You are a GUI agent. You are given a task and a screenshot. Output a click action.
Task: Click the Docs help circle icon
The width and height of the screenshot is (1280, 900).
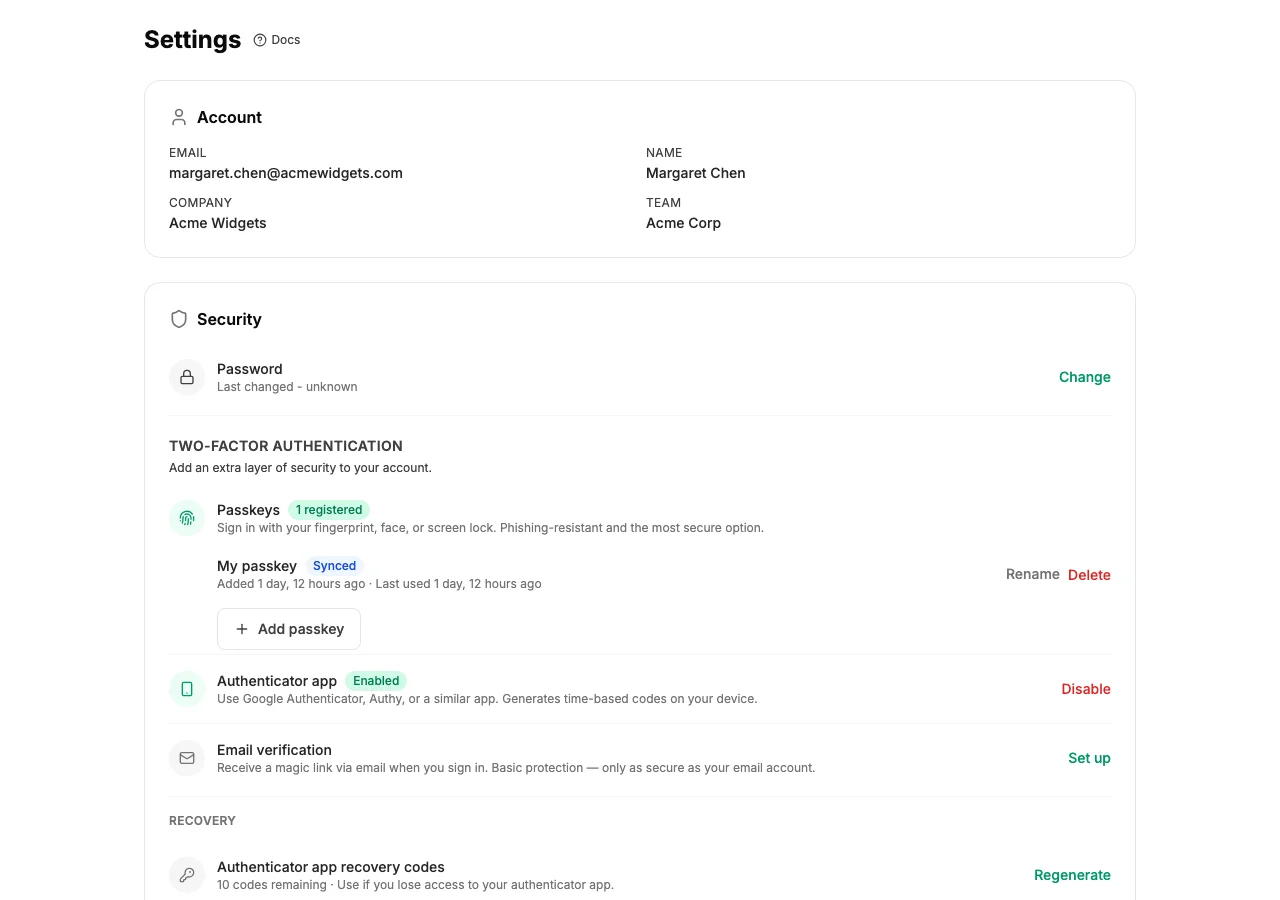260,40
